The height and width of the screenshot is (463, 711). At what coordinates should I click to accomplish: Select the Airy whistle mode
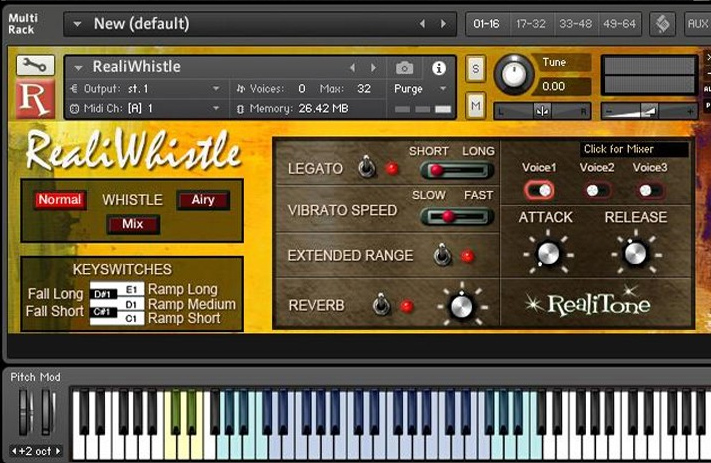click(x=203, y=200)
